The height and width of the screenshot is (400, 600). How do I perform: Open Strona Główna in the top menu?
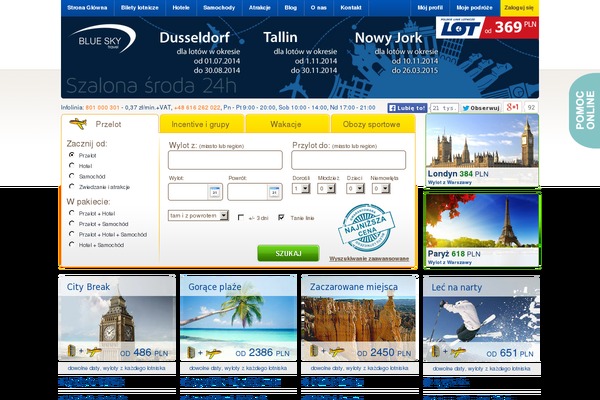(x=87, y=8)
